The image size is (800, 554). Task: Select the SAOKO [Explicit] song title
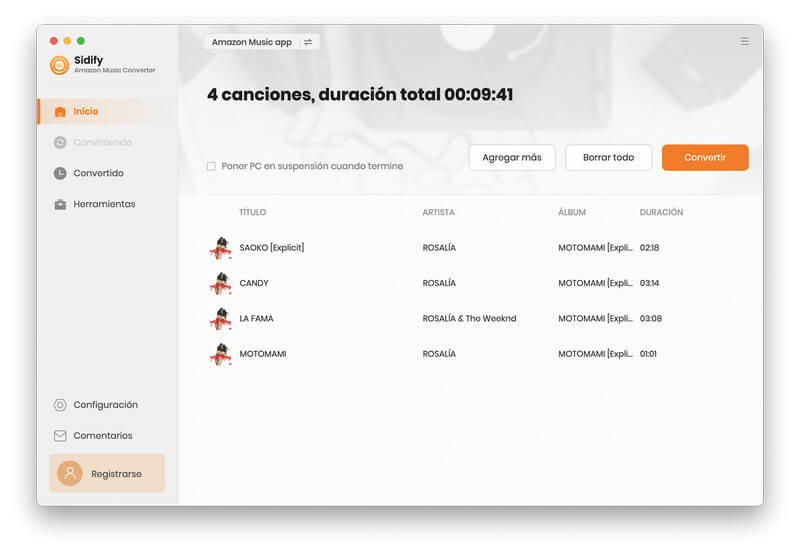tap(271, 248)
